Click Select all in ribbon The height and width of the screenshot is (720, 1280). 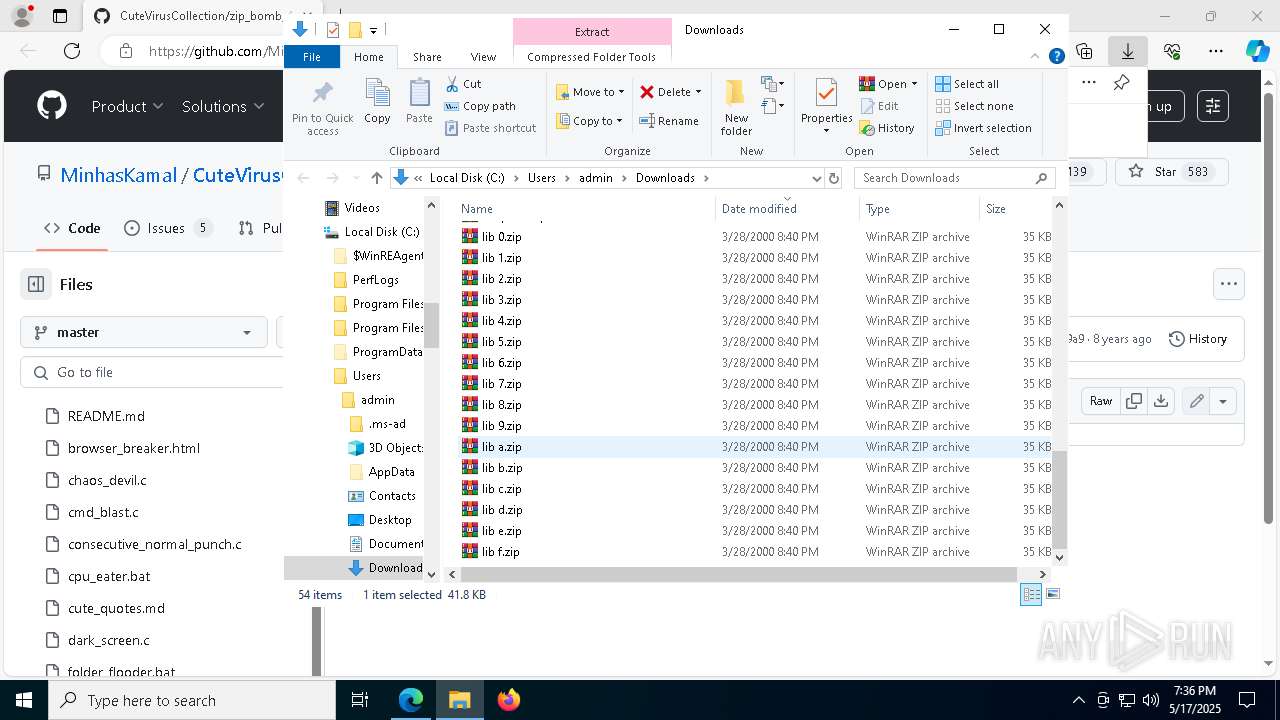pos(967,84)
